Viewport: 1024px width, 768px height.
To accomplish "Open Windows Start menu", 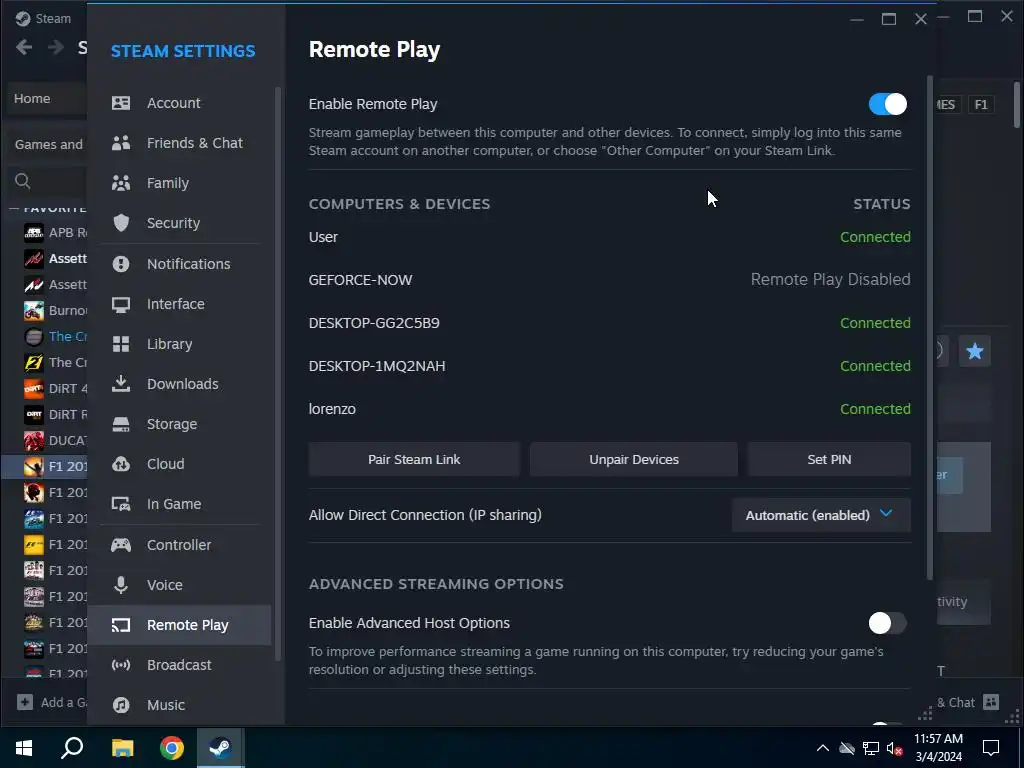I will (x=24, y=747).
